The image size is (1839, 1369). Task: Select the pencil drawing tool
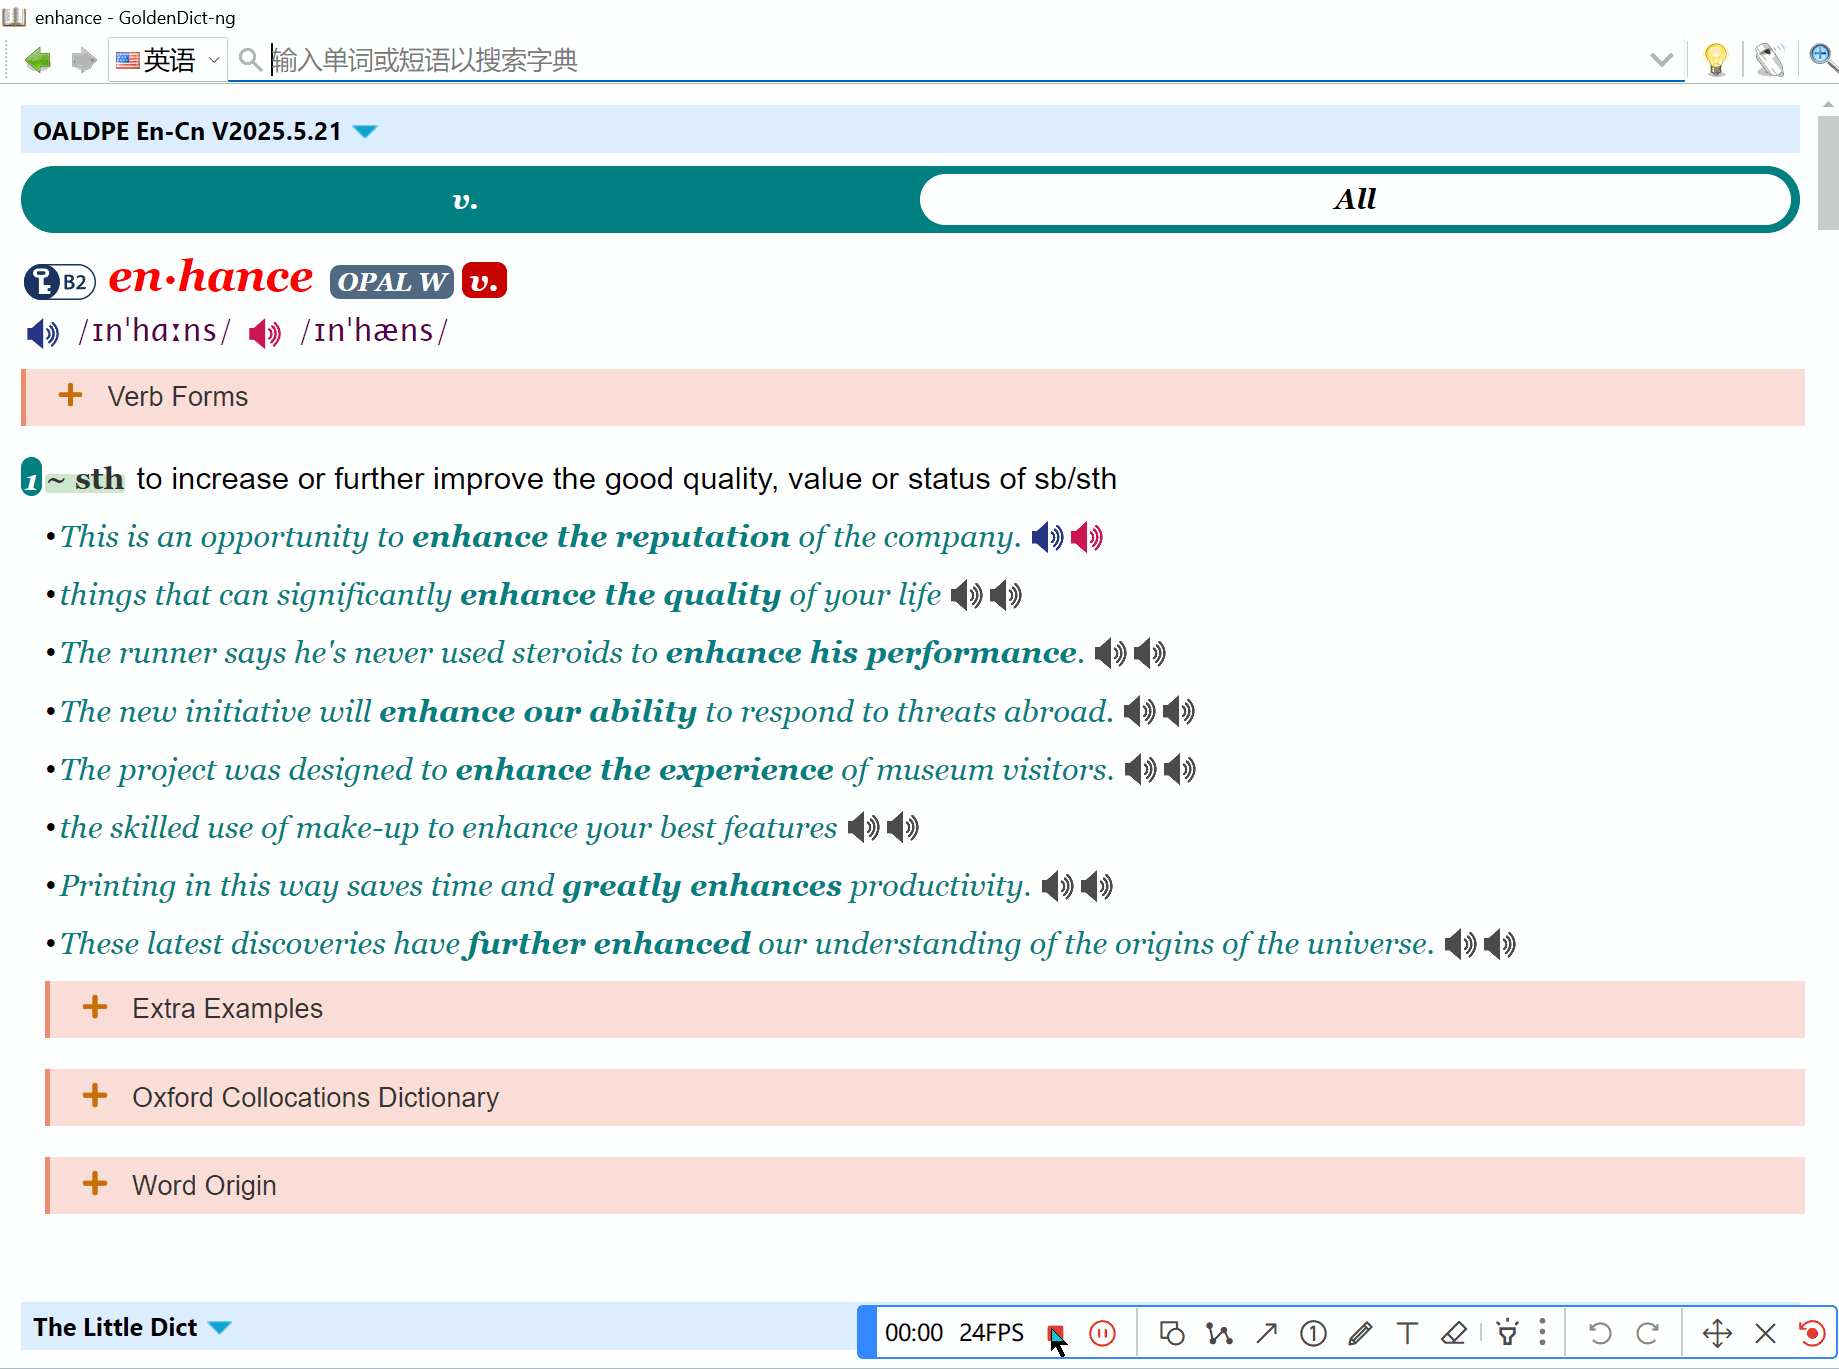pyautogui.click(x=1360, y=1333)
